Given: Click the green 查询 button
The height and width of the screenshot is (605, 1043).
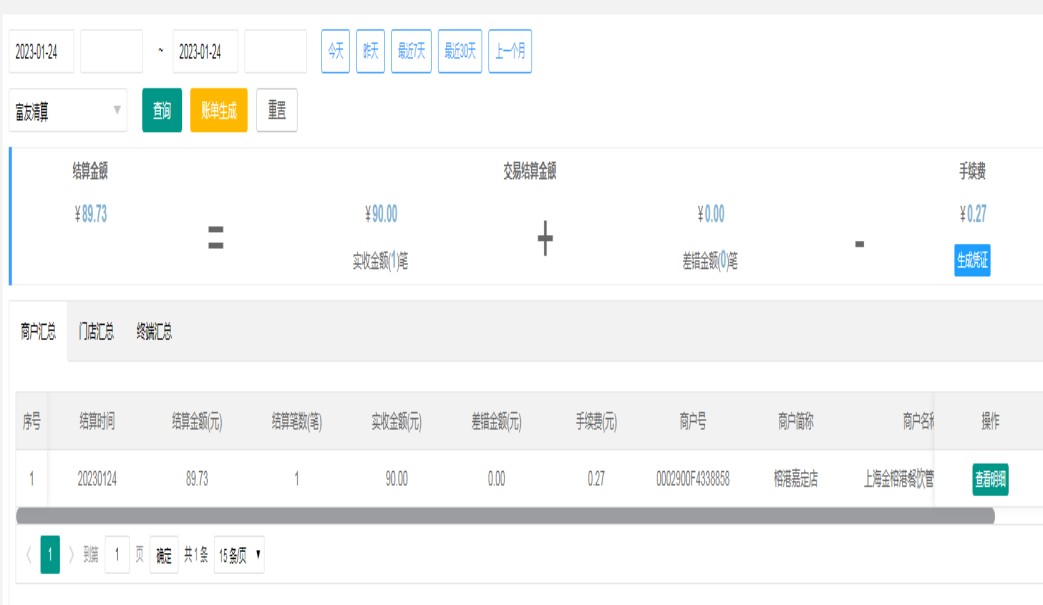Looking at the screenshot, I should [162, 111].
